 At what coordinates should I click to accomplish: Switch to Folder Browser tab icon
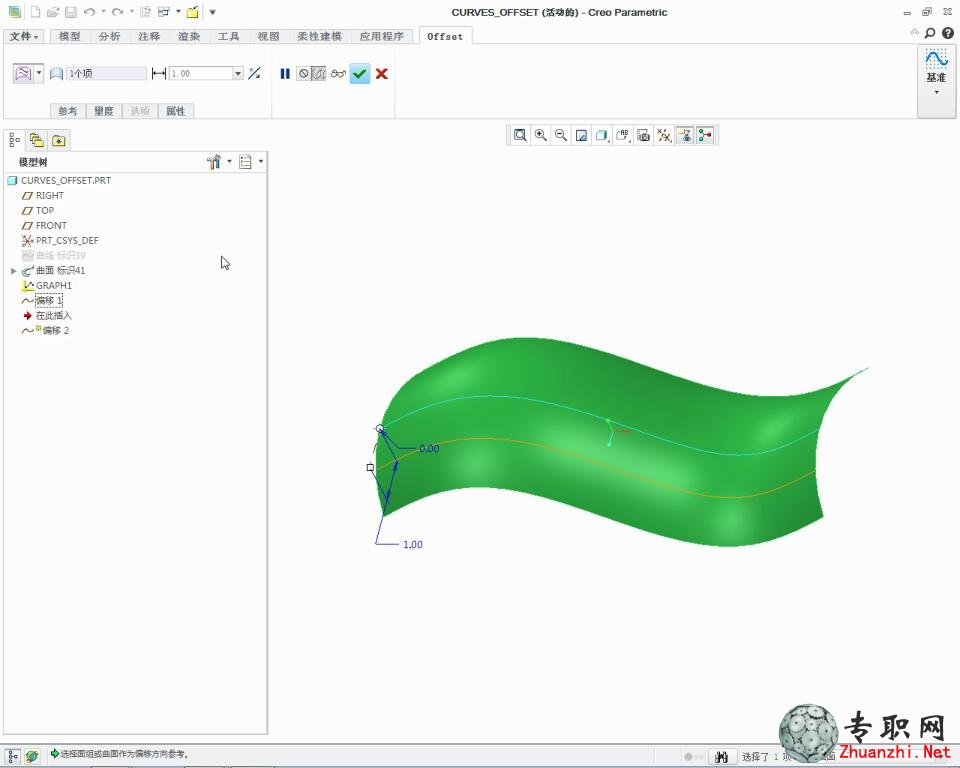point(37,140)
